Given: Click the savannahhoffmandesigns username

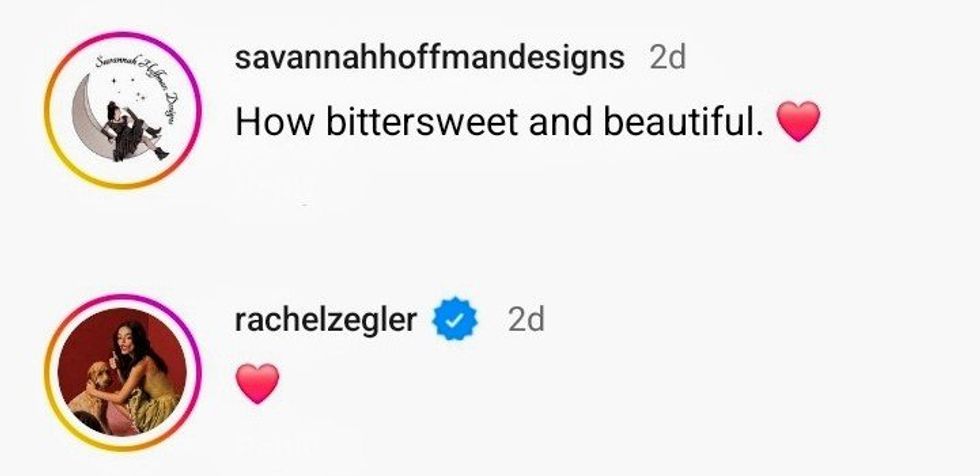Looking at the screenshot, I should [x=428, y=57].
